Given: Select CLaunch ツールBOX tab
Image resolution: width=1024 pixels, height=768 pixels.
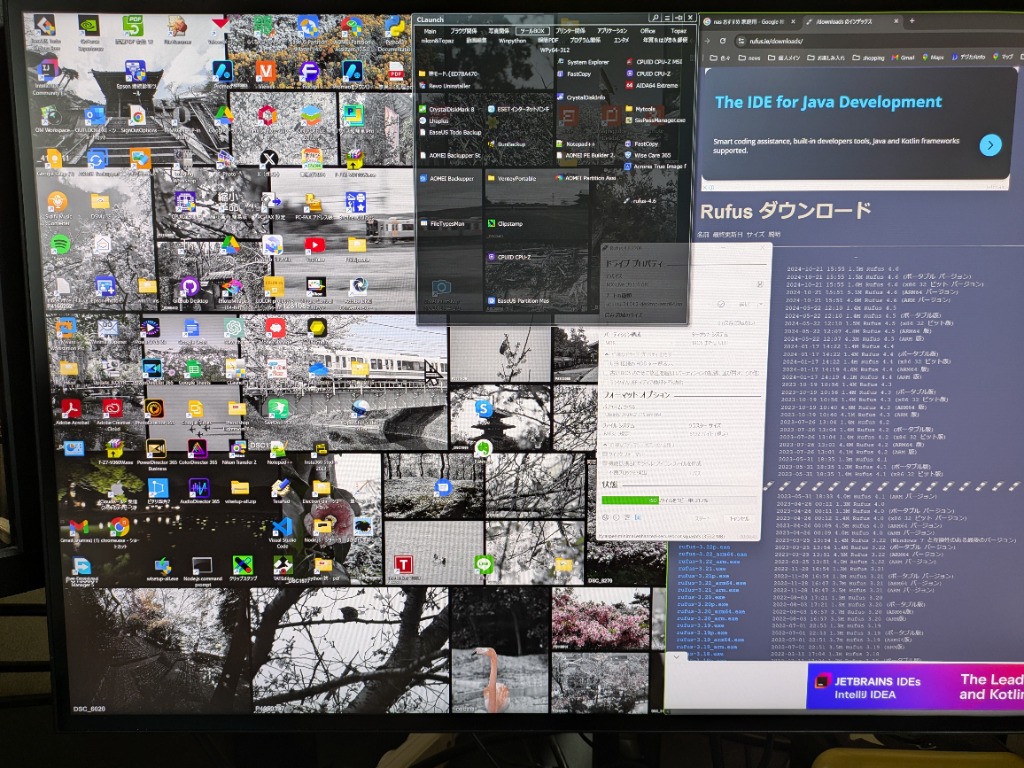Looking at the screenshot, I should pos(532,31).
